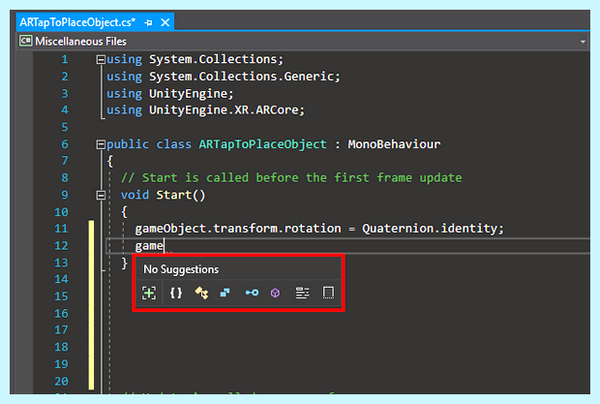Viewport: 600px width, 404px height.
Task: Close the ARTapToPlaceObject.cs tab
Action: point(165,23)
